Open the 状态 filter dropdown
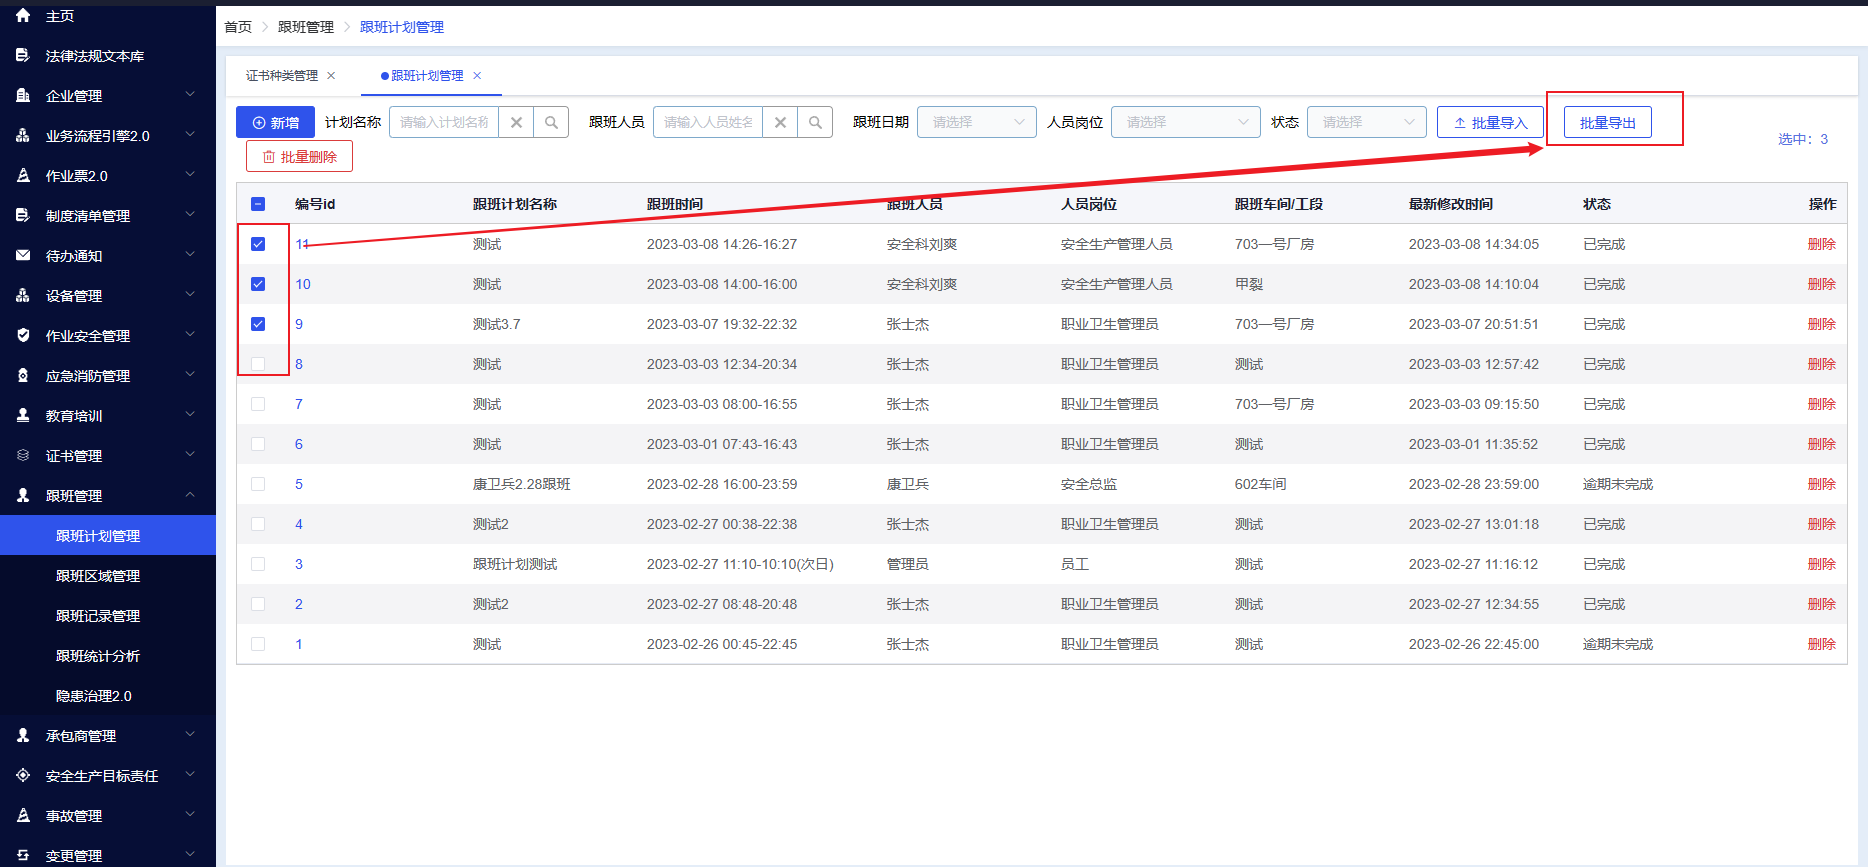Image resolution: width=1868 pixels, height=867 pixels. [1367, 122]
